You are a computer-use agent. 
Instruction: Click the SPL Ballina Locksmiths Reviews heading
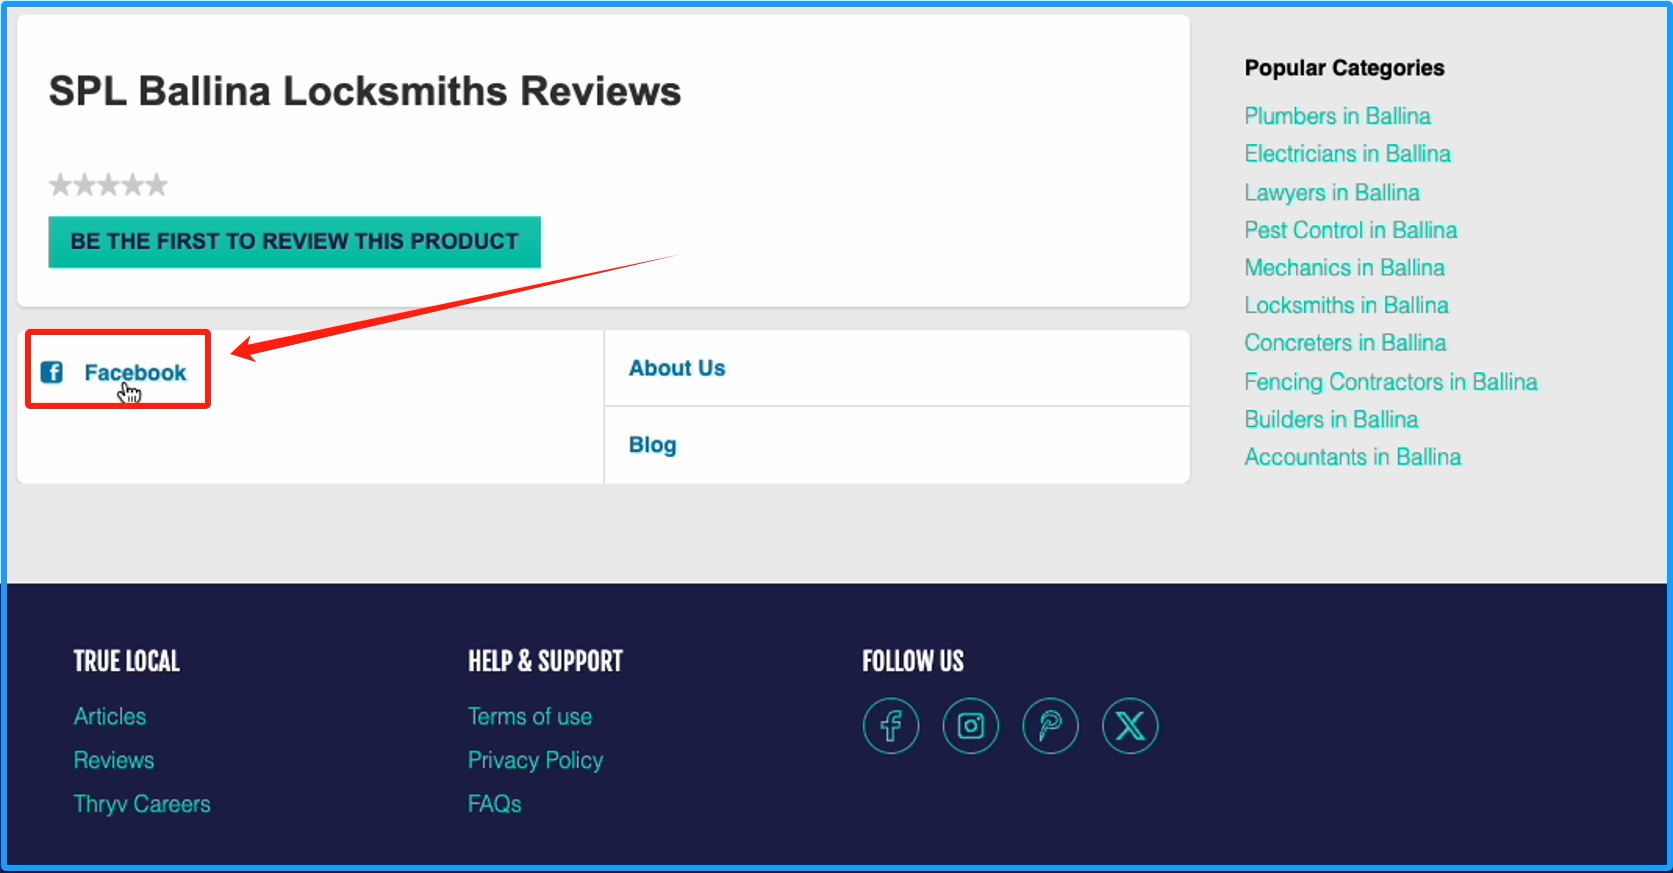[365, 91]
